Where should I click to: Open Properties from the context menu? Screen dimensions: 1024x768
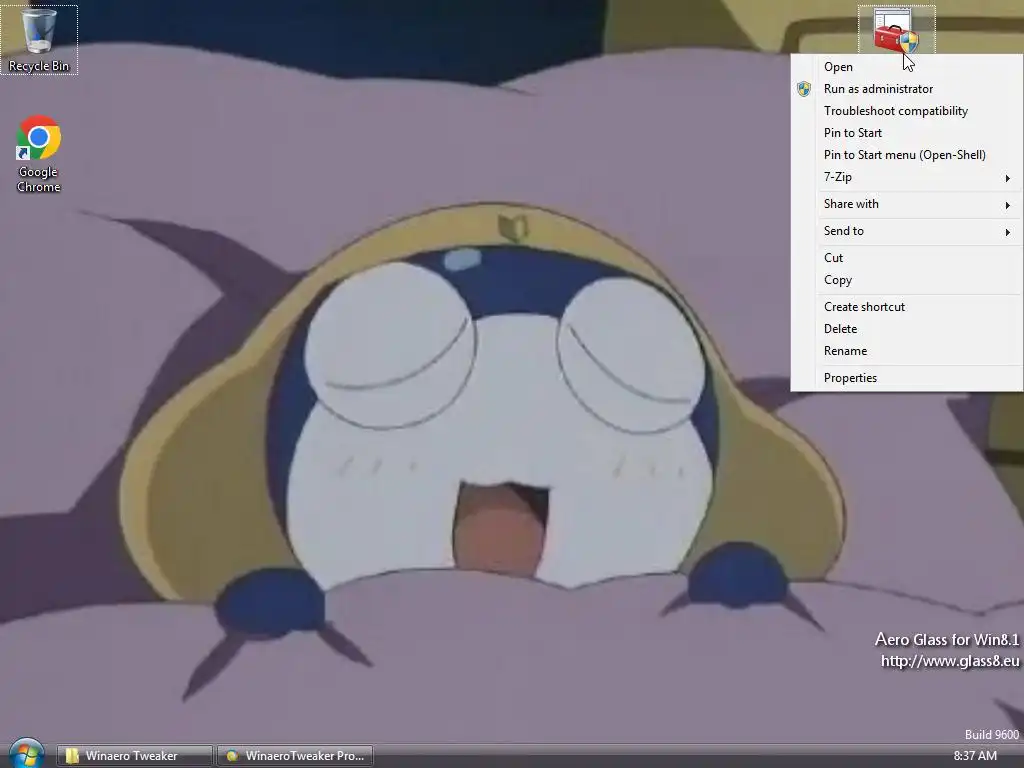click(x=906, y=377)
